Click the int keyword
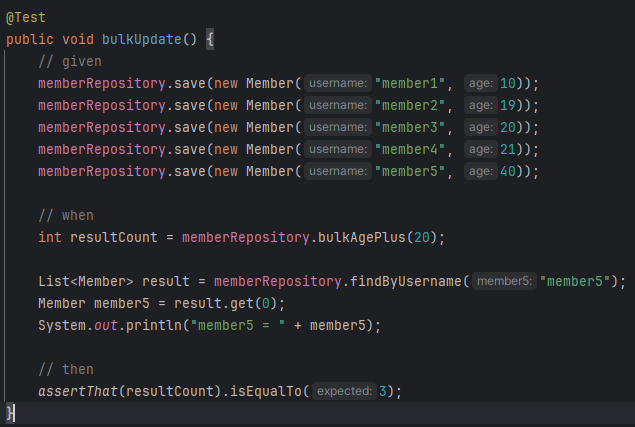 click(x=50, y=237)
